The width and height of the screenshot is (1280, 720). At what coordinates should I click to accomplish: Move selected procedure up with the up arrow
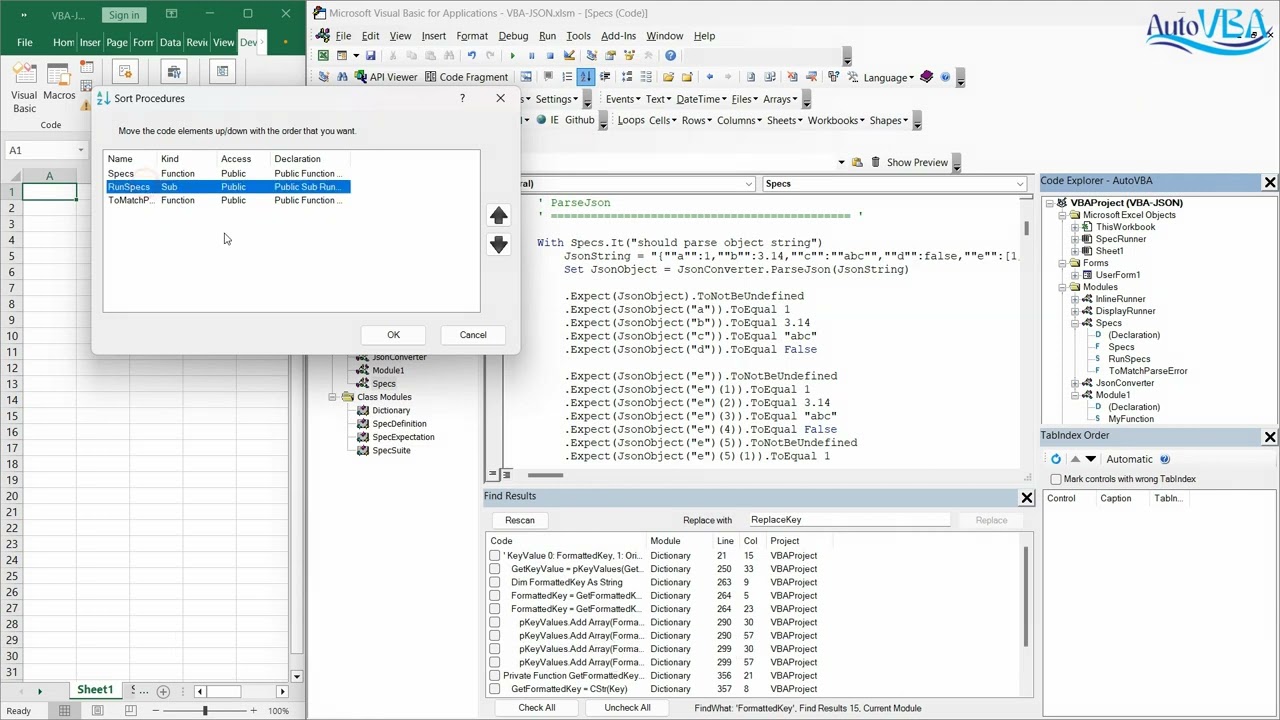pos(498,215)
